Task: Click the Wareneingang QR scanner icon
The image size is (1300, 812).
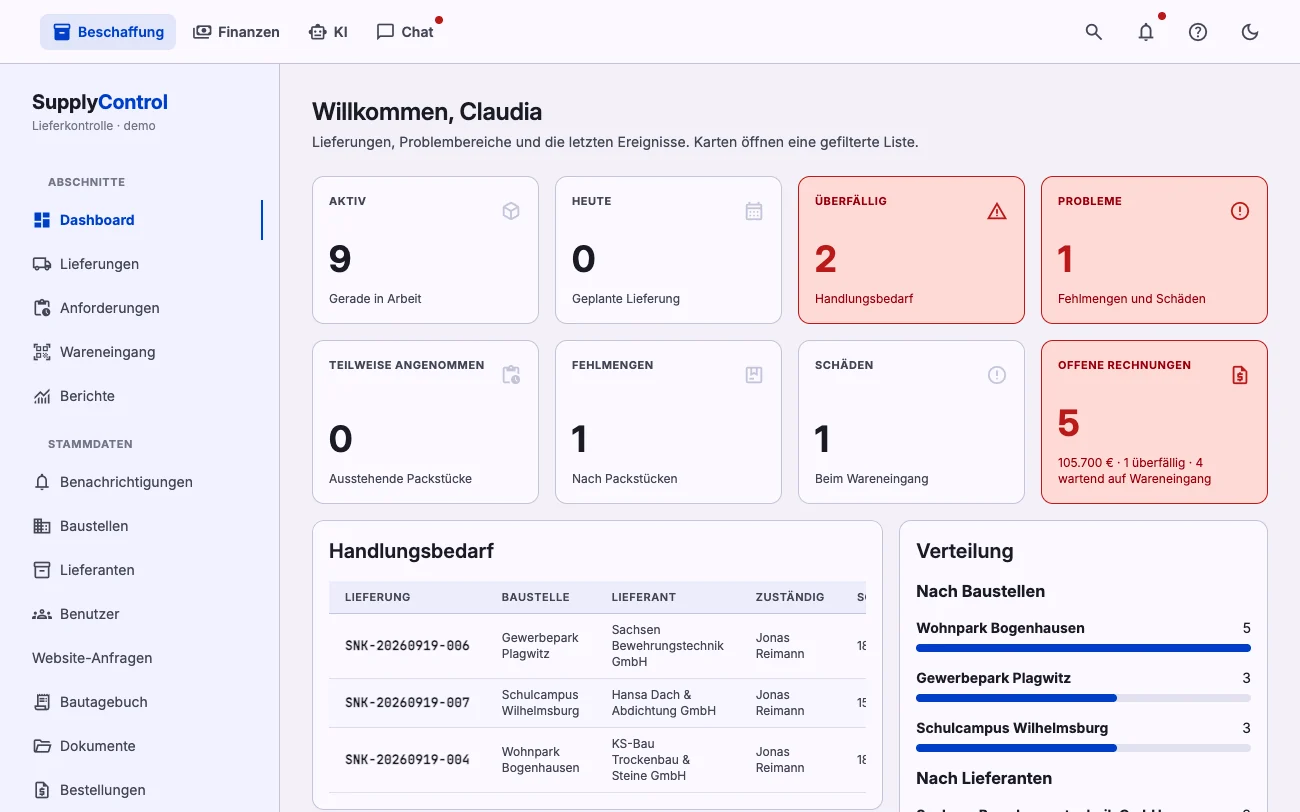Action: (42, 352)
